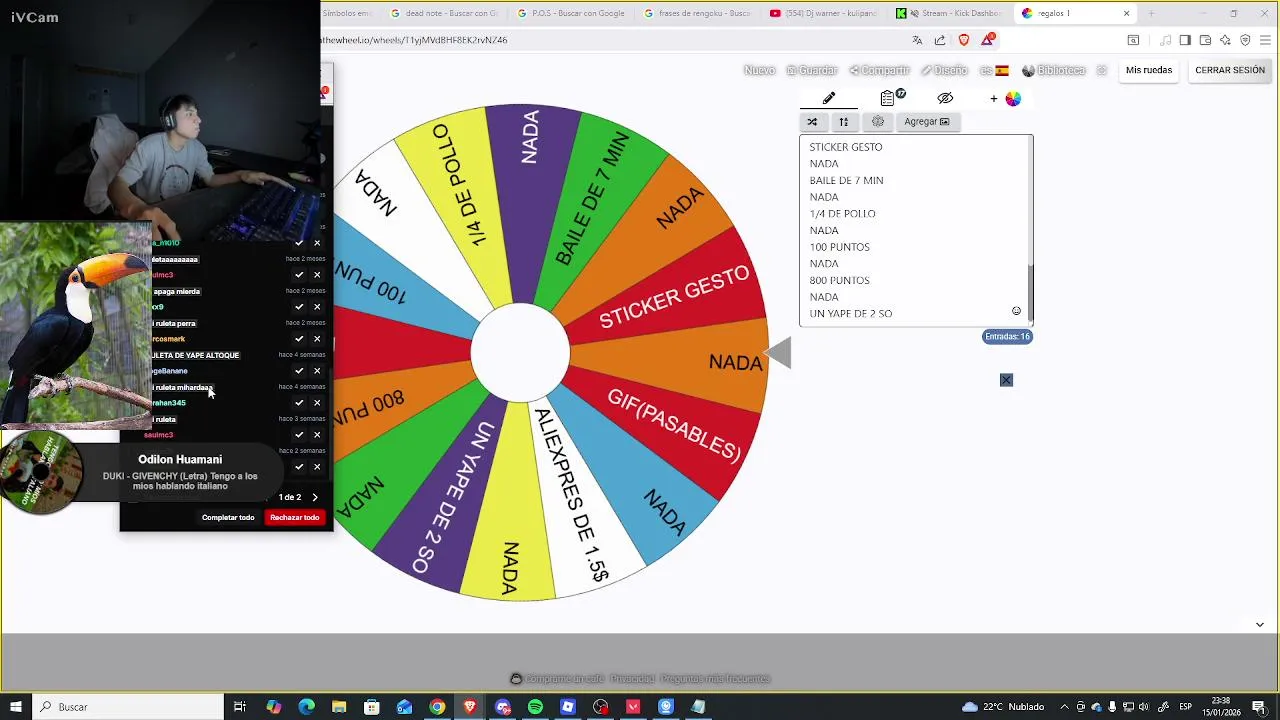This screenshot has height=720, width=1280.
Task: Save wheel with Guardar
Action: click(811, 70)
